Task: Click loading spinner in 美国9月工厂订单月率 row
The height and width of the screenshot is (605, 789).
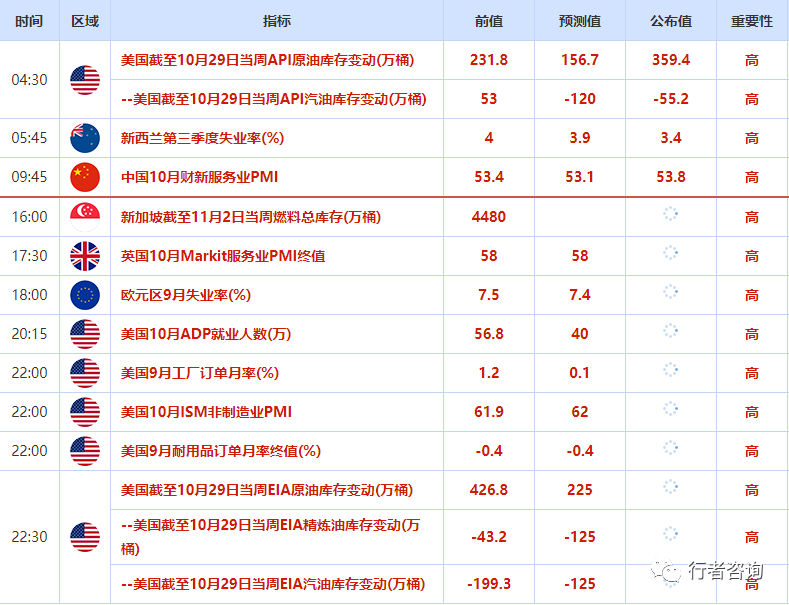Action: pos(670,370)
